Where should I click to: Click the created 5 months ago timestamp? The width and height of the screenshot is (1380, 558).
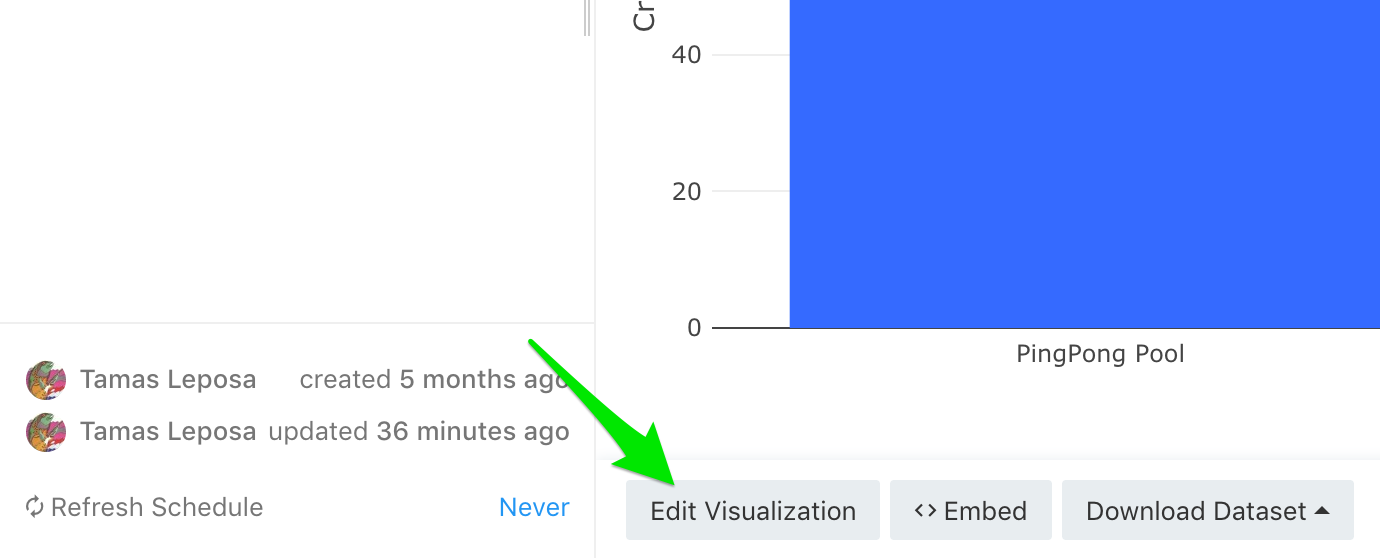click(435, 380)
